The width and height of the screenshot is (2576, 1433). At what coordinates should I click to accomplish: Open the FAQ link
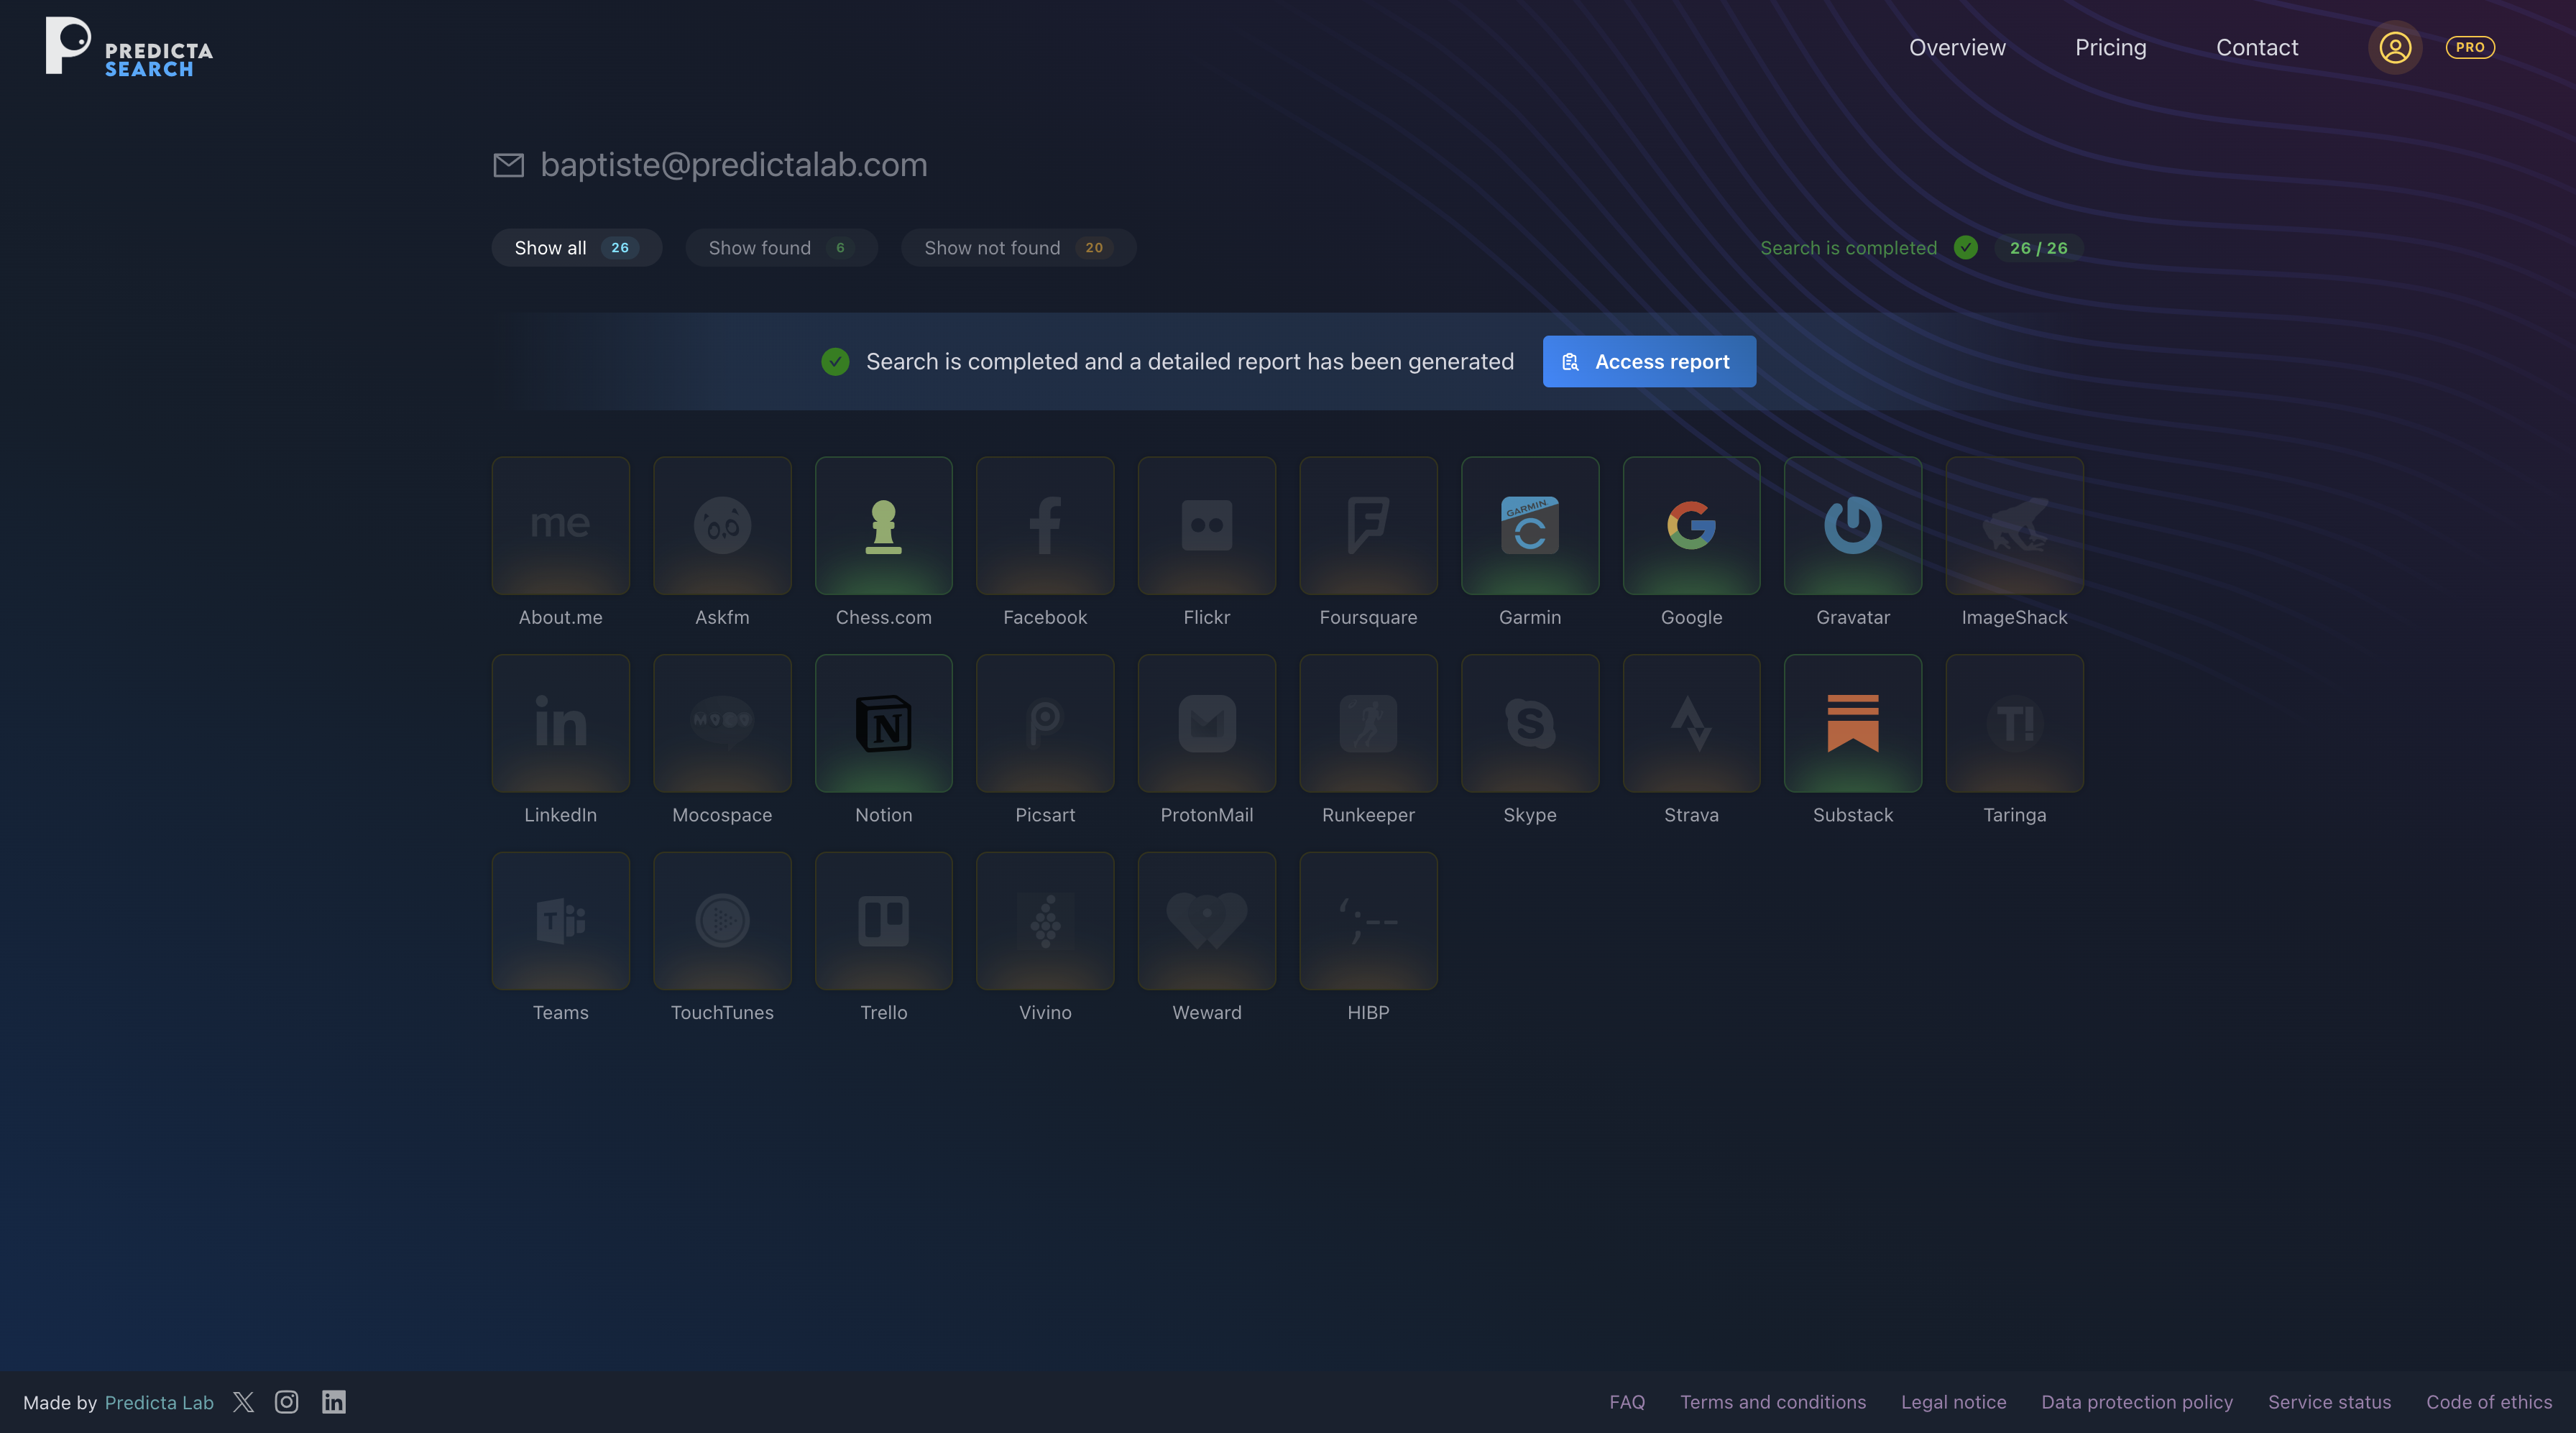coord(1627,1402)
